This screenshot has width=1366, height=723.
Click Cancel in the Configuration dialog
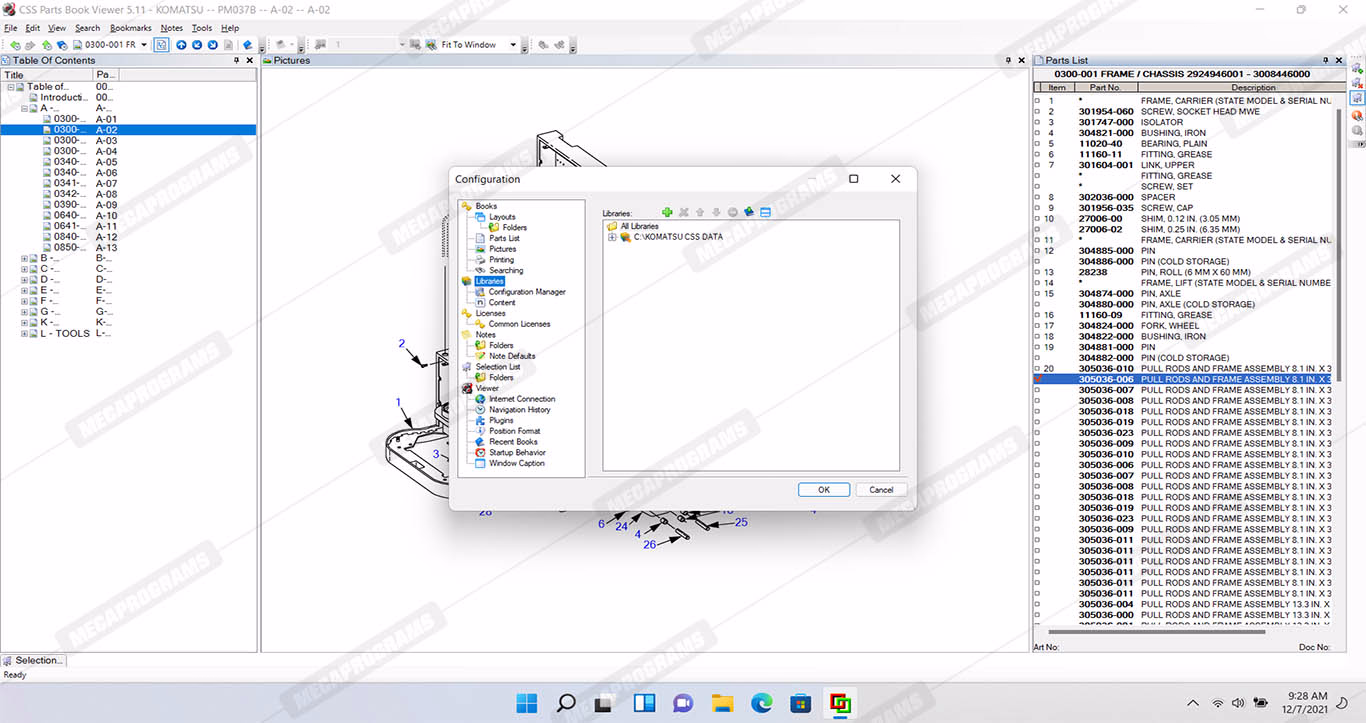pos(881,490)
